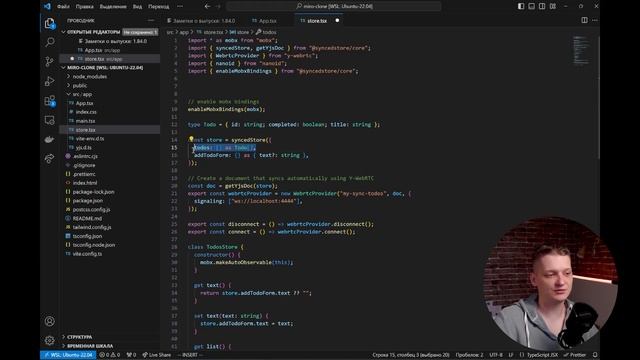
Task: Open the editor's more actions ellipsis
Action: coord(595,20)
